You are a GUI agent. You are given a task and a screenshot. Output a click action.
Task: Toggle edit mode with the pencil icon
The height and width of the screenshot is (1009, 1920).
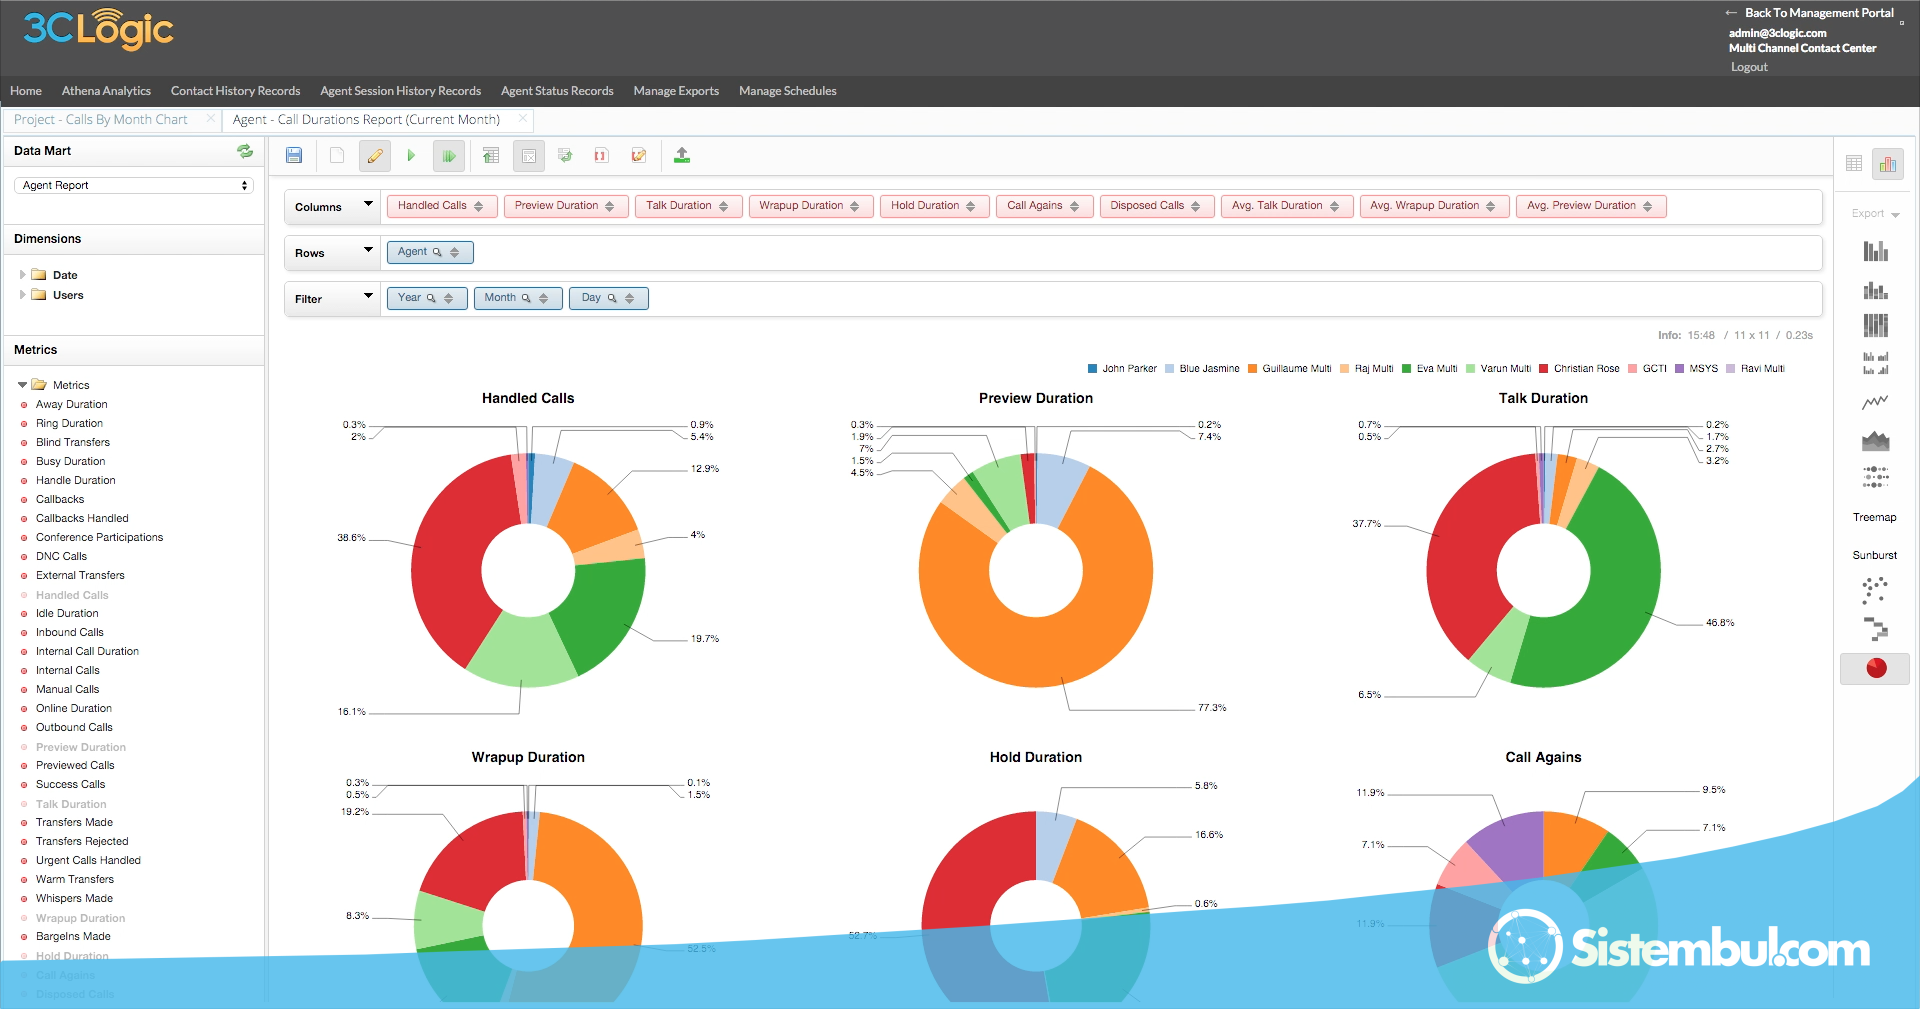tap(375, 156)
